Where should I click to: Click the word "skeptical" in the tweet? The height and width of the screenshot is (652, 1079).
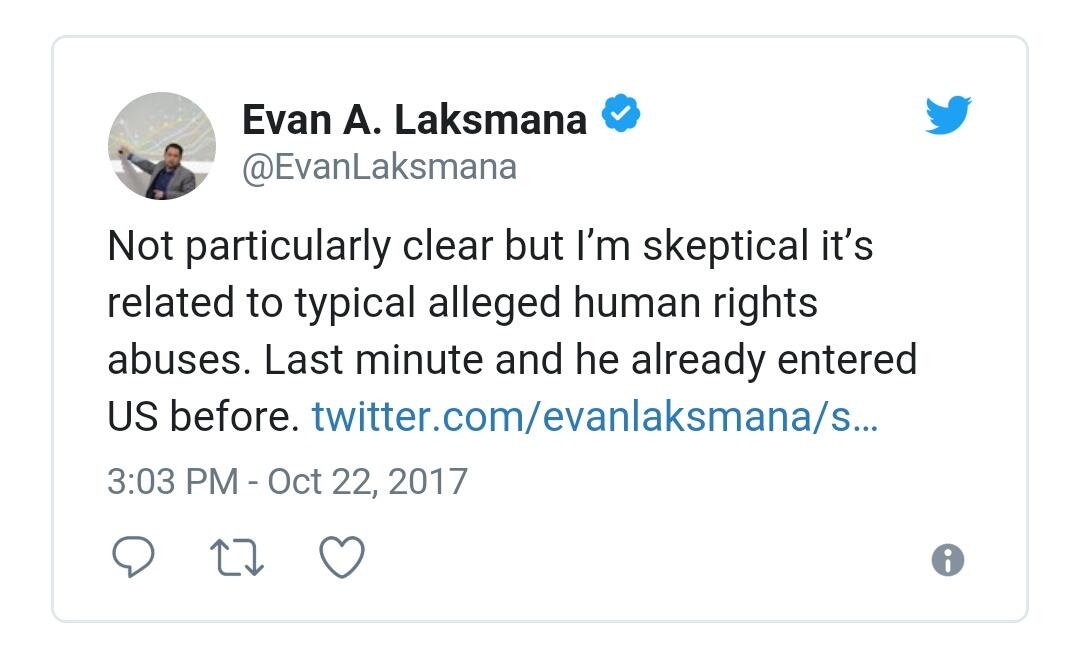[x=725, y=246]
